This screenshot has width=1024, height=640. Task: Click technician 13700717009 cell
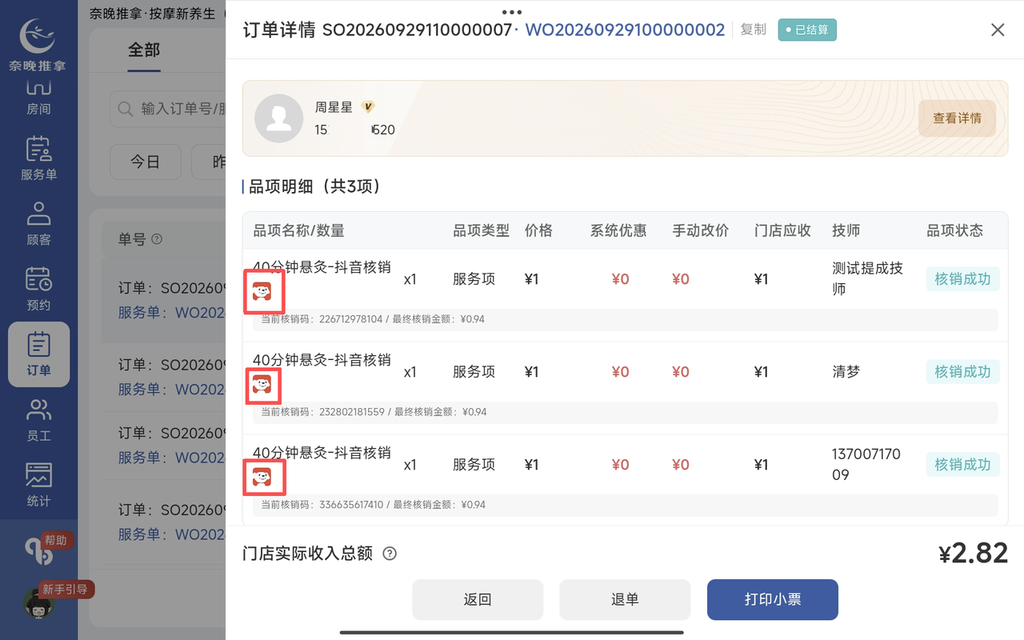(866, 464)
